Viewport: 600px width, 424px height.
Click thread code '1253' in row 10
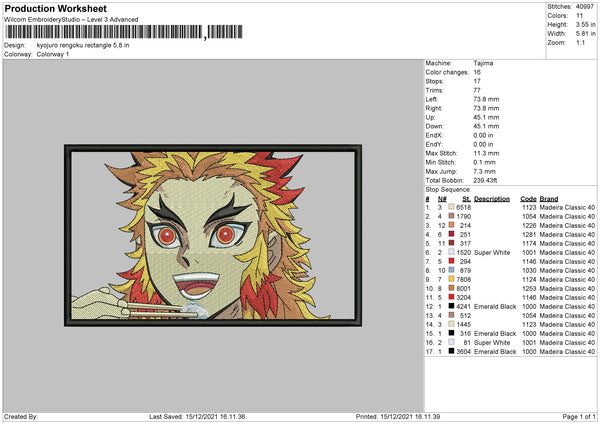pos(529,288)
